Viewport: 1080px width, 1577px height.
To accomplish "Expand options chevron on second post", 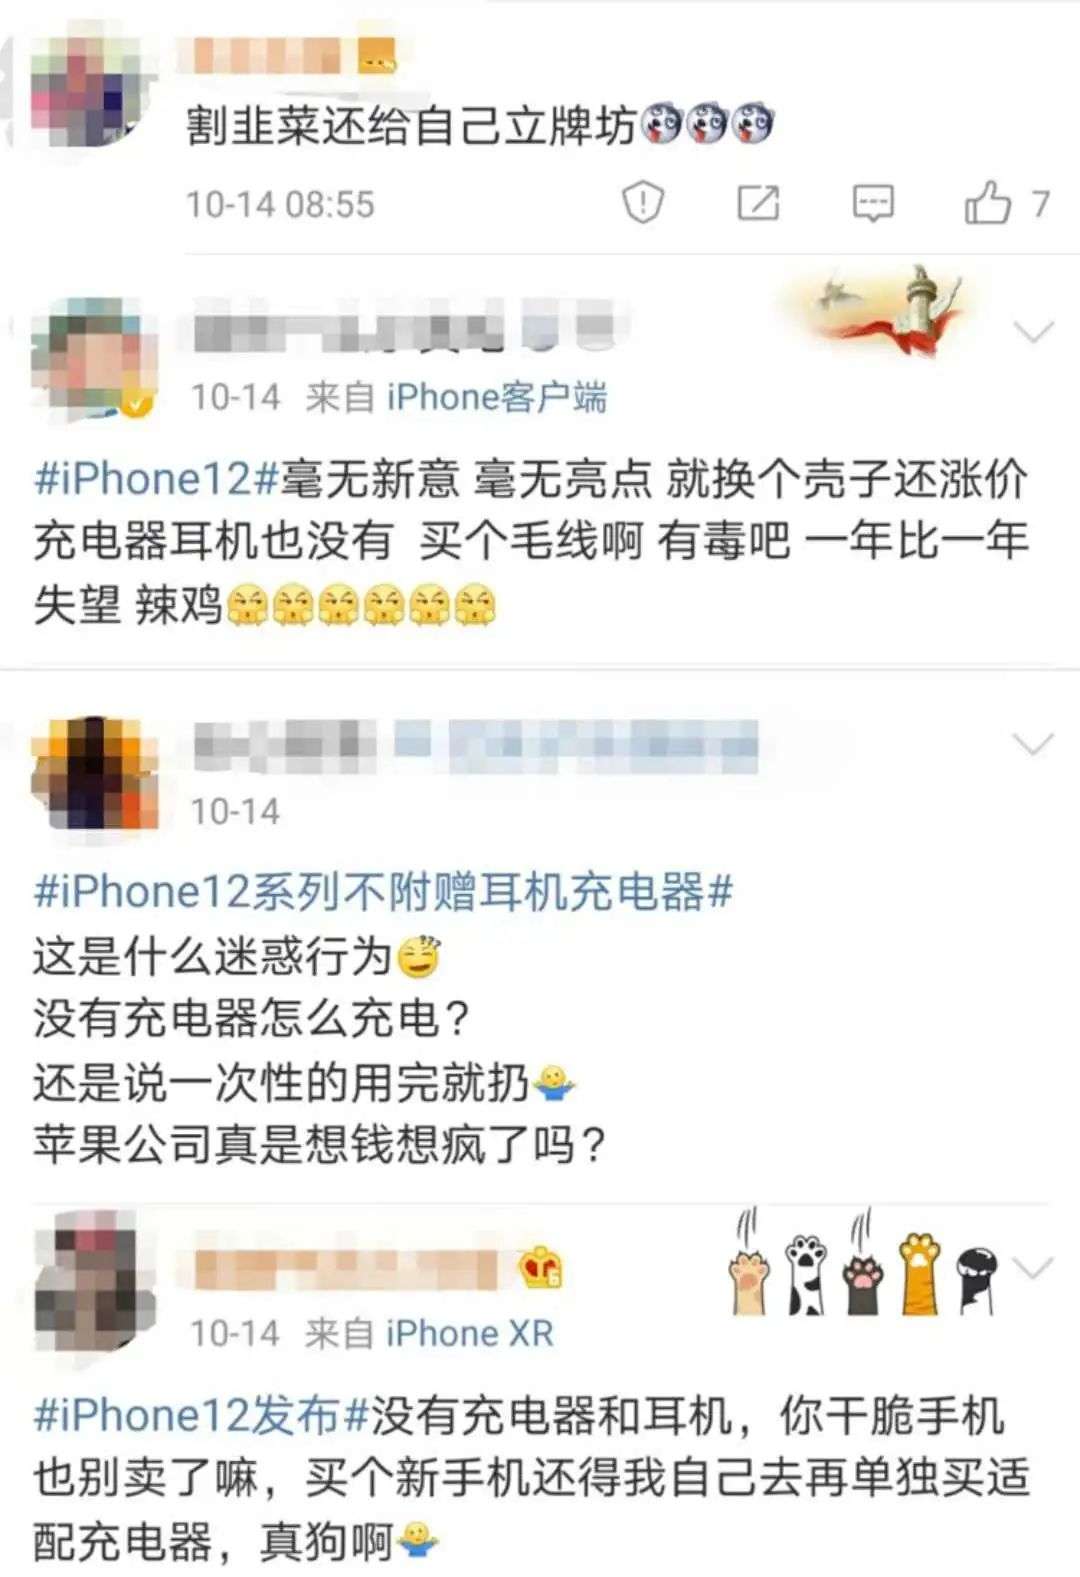I will 1033,331.
